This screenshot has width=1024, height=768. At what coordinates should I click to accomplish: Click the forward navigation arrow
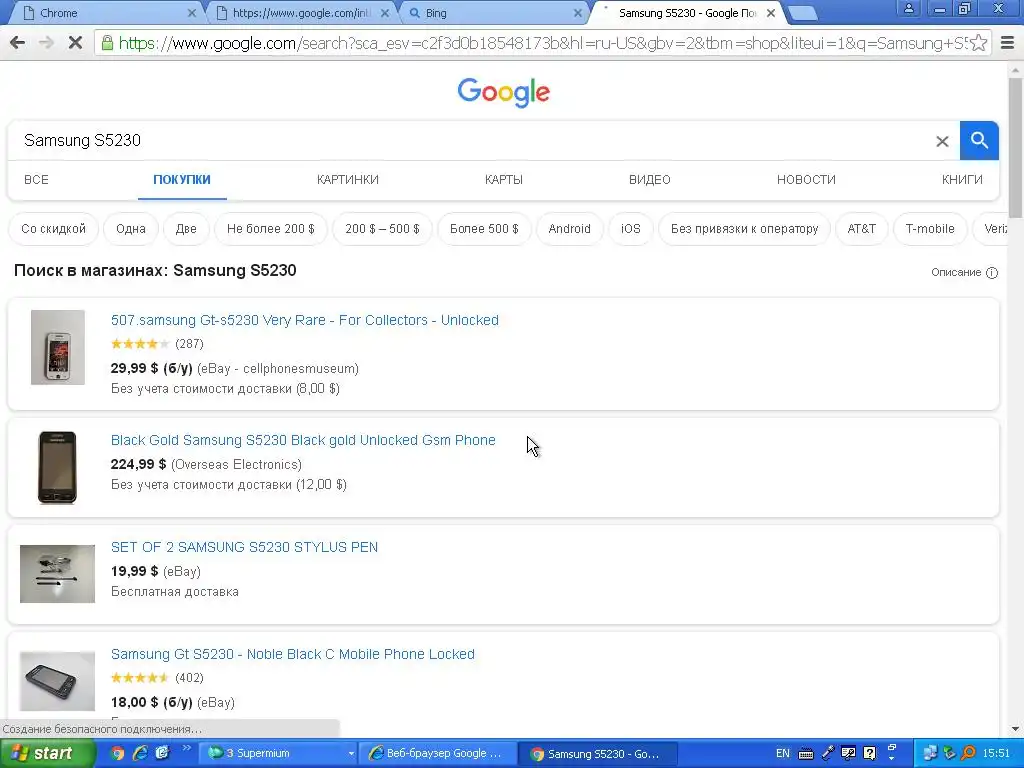(46, 43)
